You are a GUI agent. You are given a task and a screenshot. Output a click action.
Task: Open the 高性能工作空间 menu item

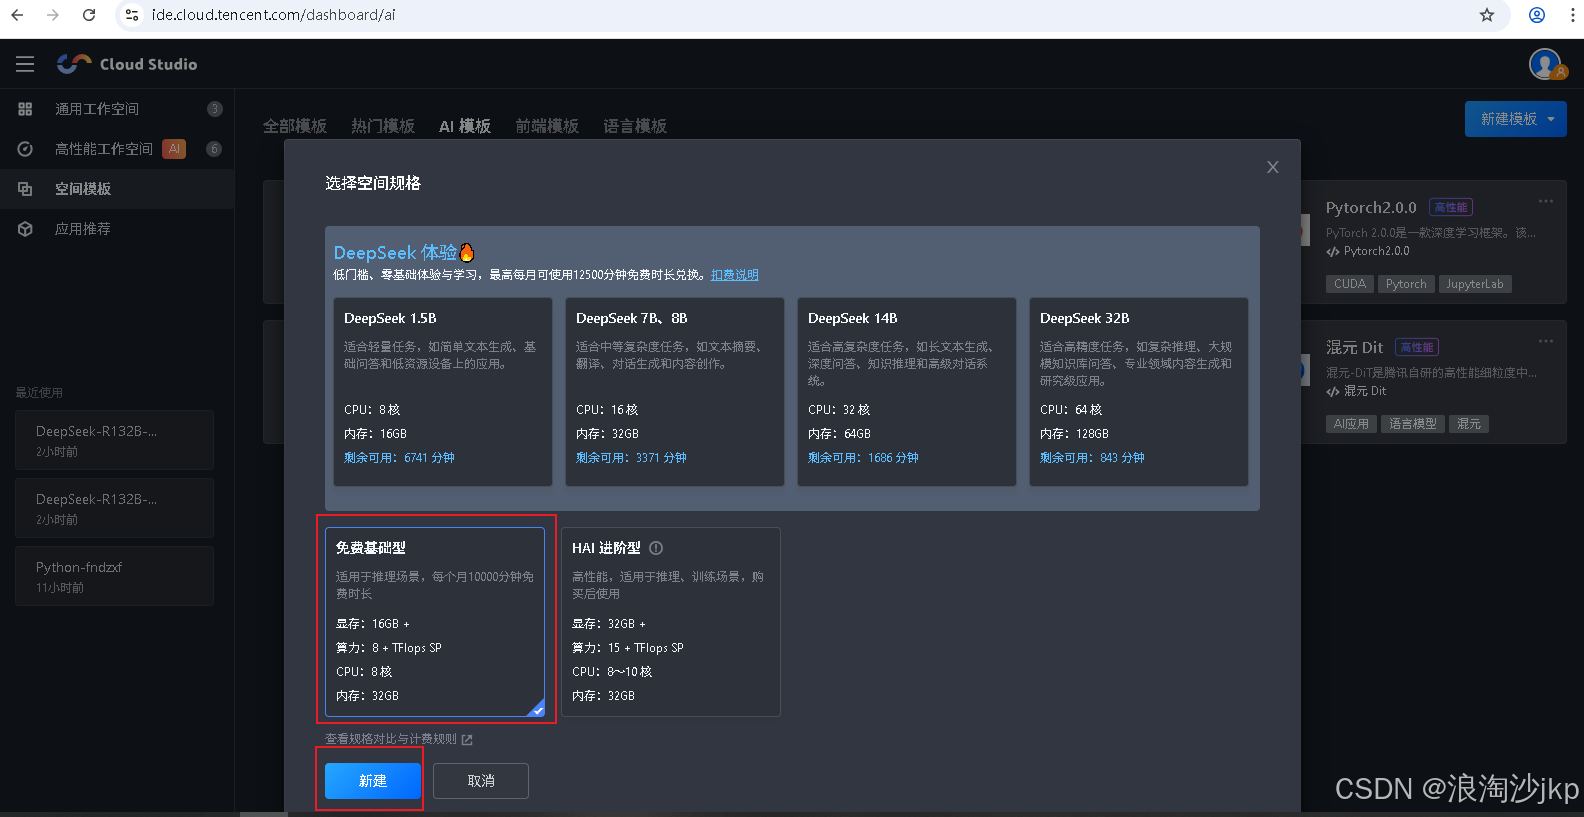[x=117, y=149]
